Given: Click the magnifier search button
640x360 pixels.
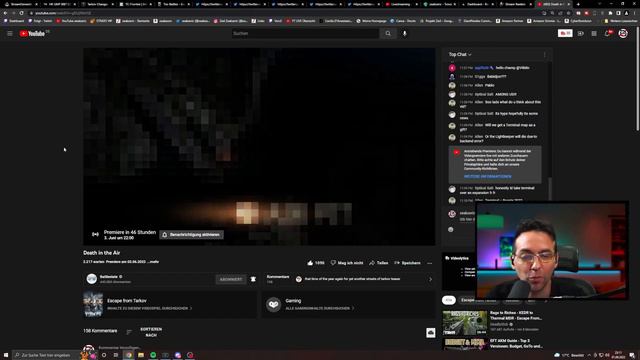Looking at the screenshot, I should click(x=388, y=33).
